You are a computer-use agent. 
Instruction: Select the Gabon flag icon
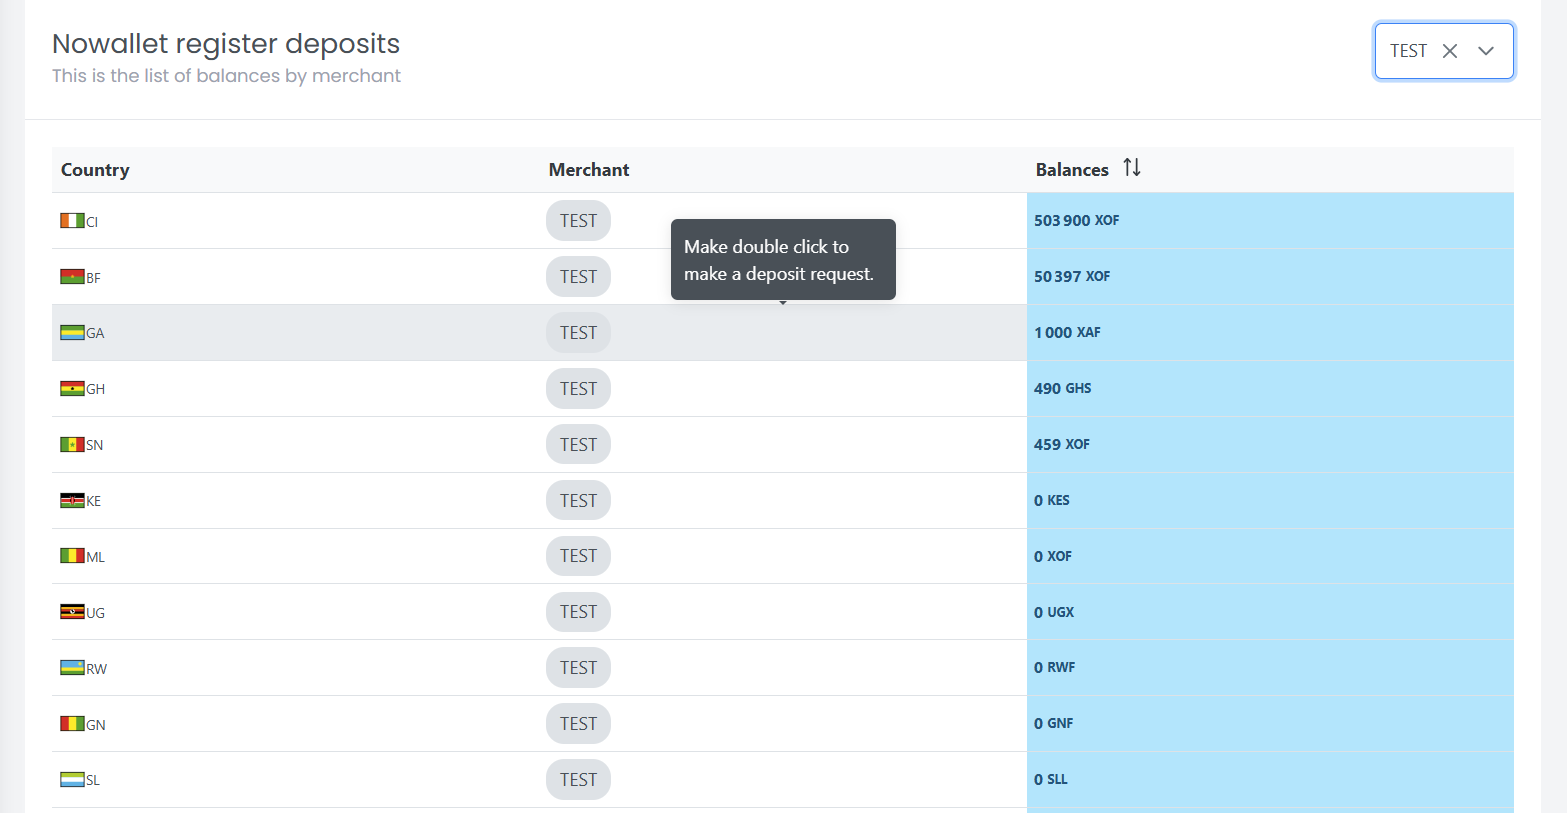72,333
